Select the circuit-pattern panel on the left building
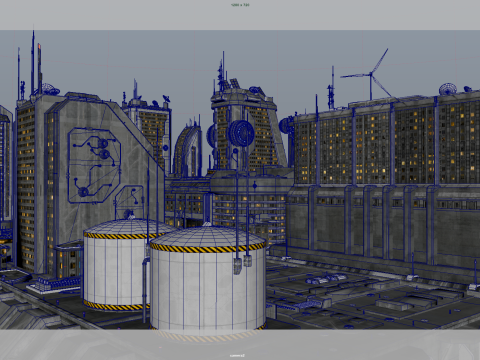This screenshot has height=360, width=480. point(94,165)
